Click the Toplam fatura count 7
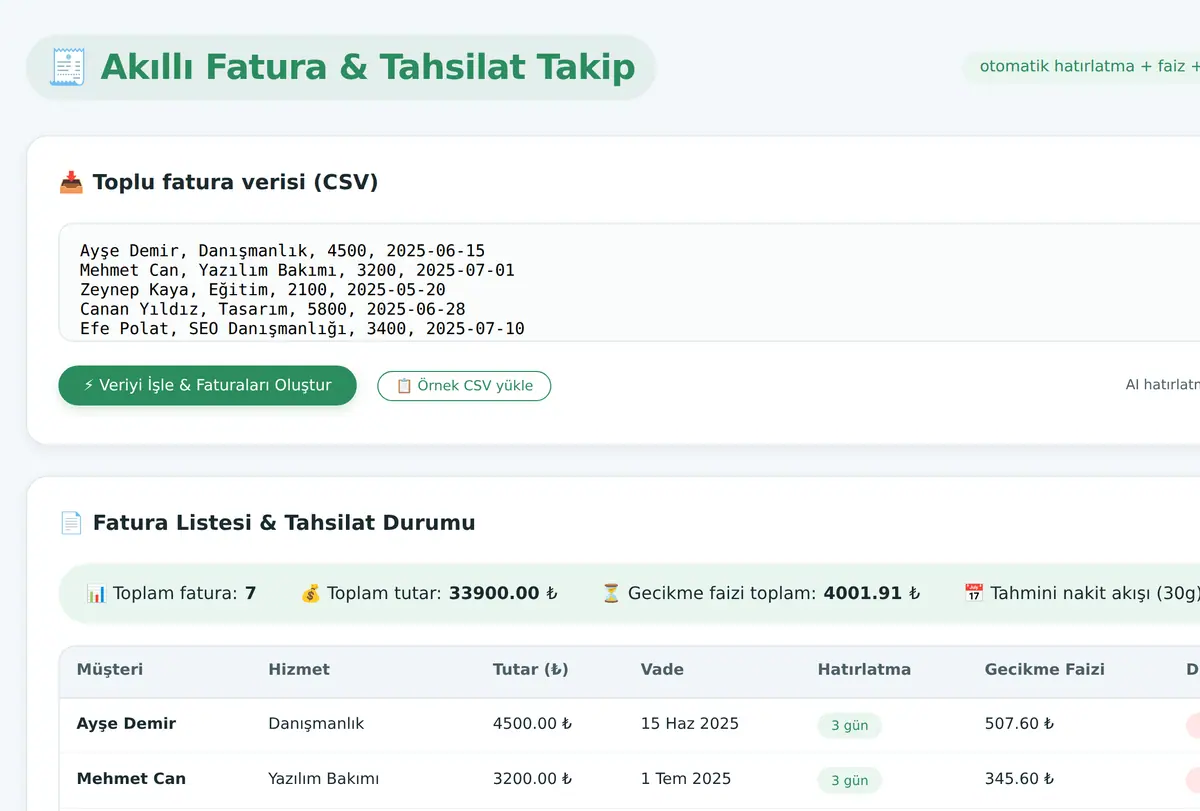Image resolution: width=1200 pixels, height=811 pixels. (x=251, y=593)
